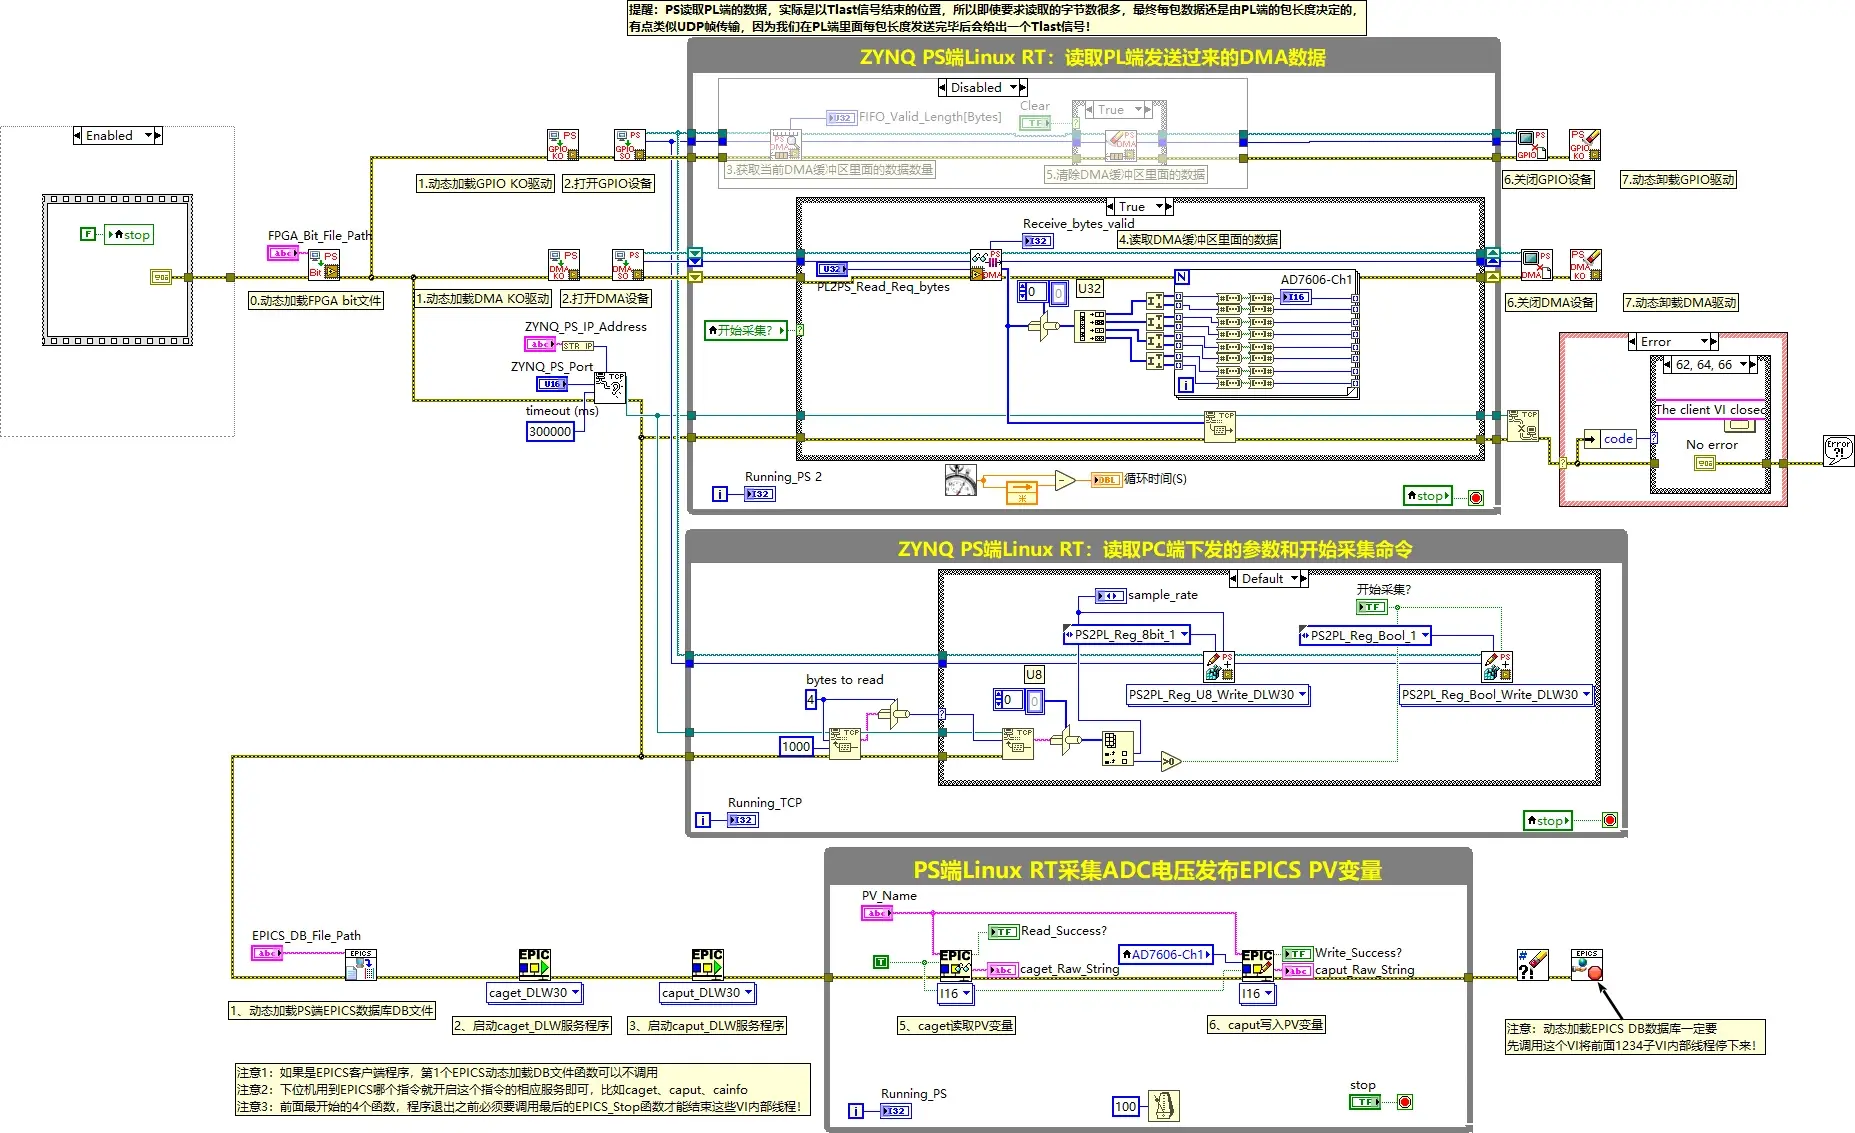Select the unload GPIO KO driver icon

(1585, 144)
